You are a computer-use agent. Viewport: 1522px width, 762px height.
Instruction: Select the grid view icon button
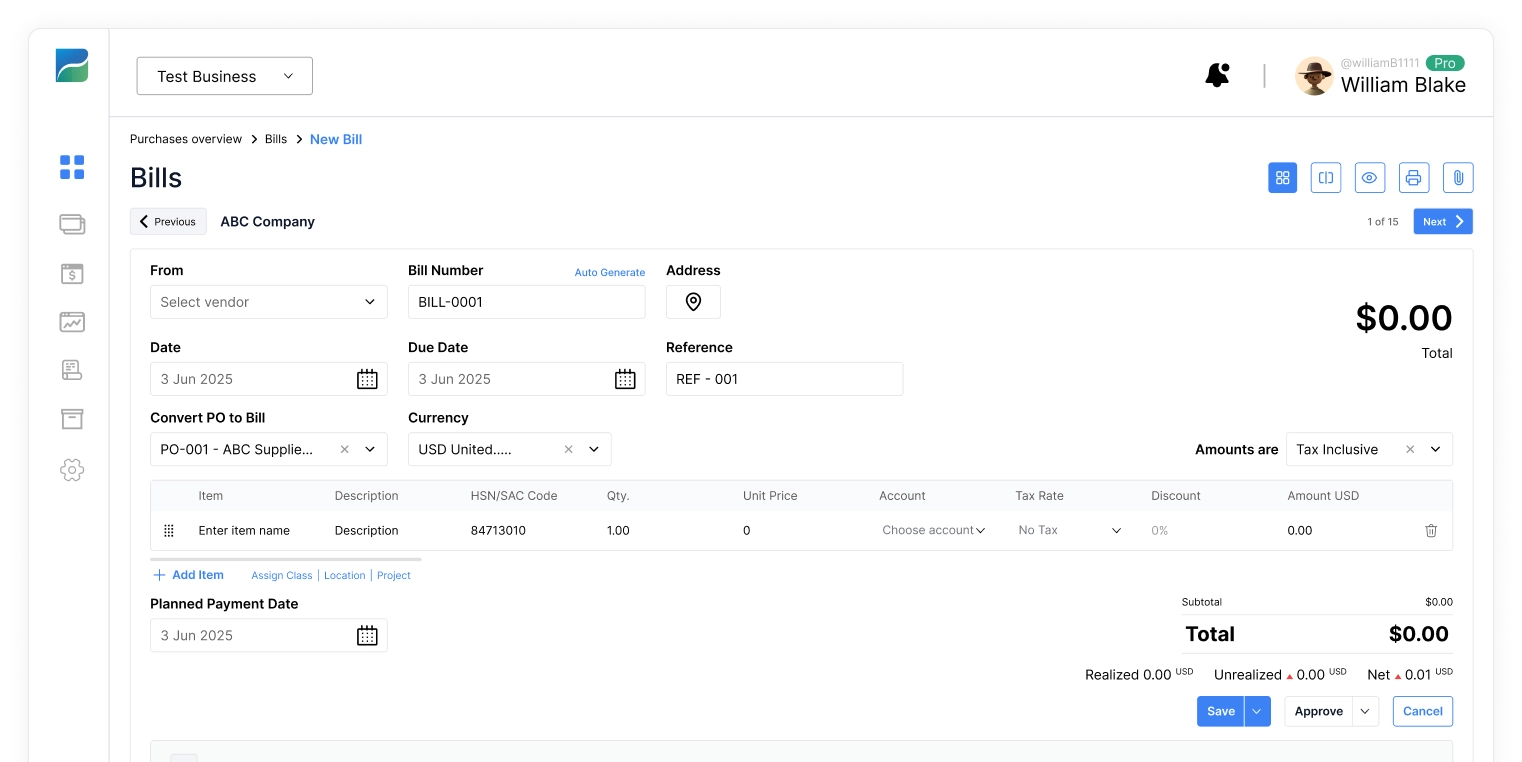point(1282,178)
